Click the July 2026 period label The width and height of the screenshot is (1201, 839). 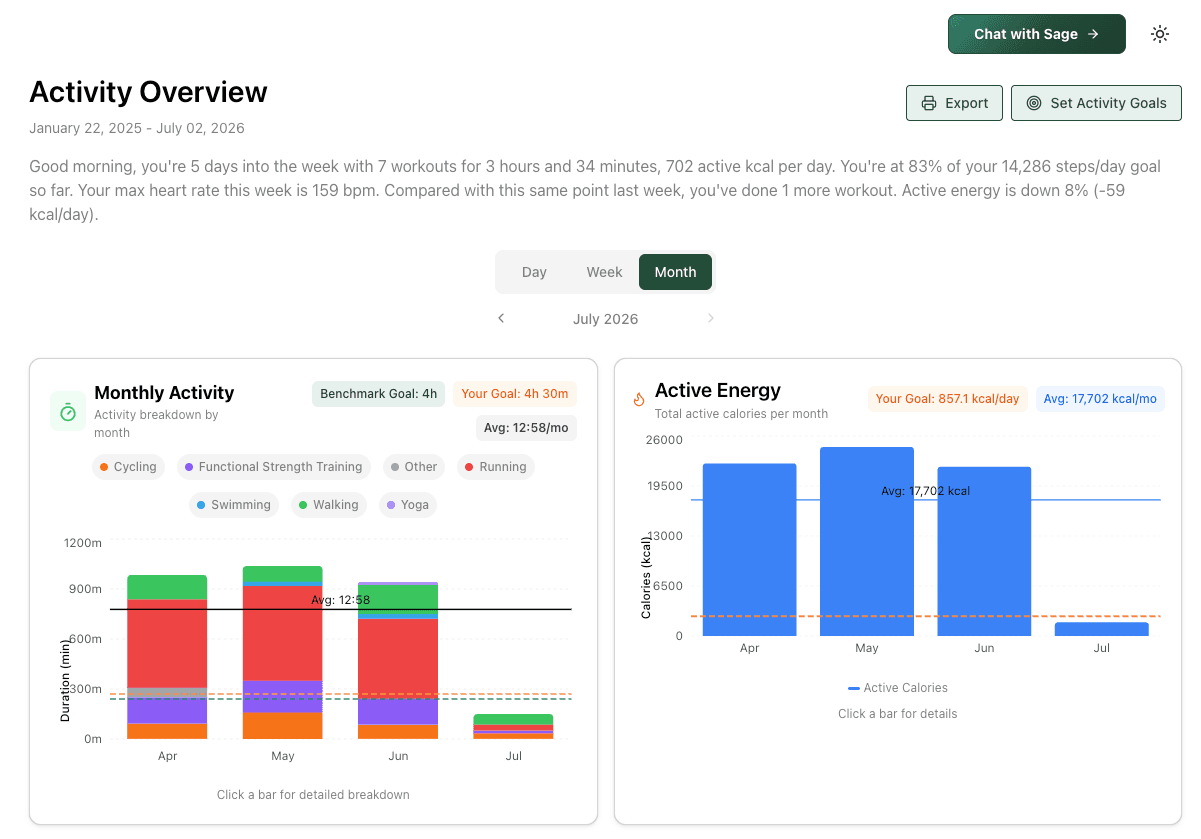tap(605, 319)
